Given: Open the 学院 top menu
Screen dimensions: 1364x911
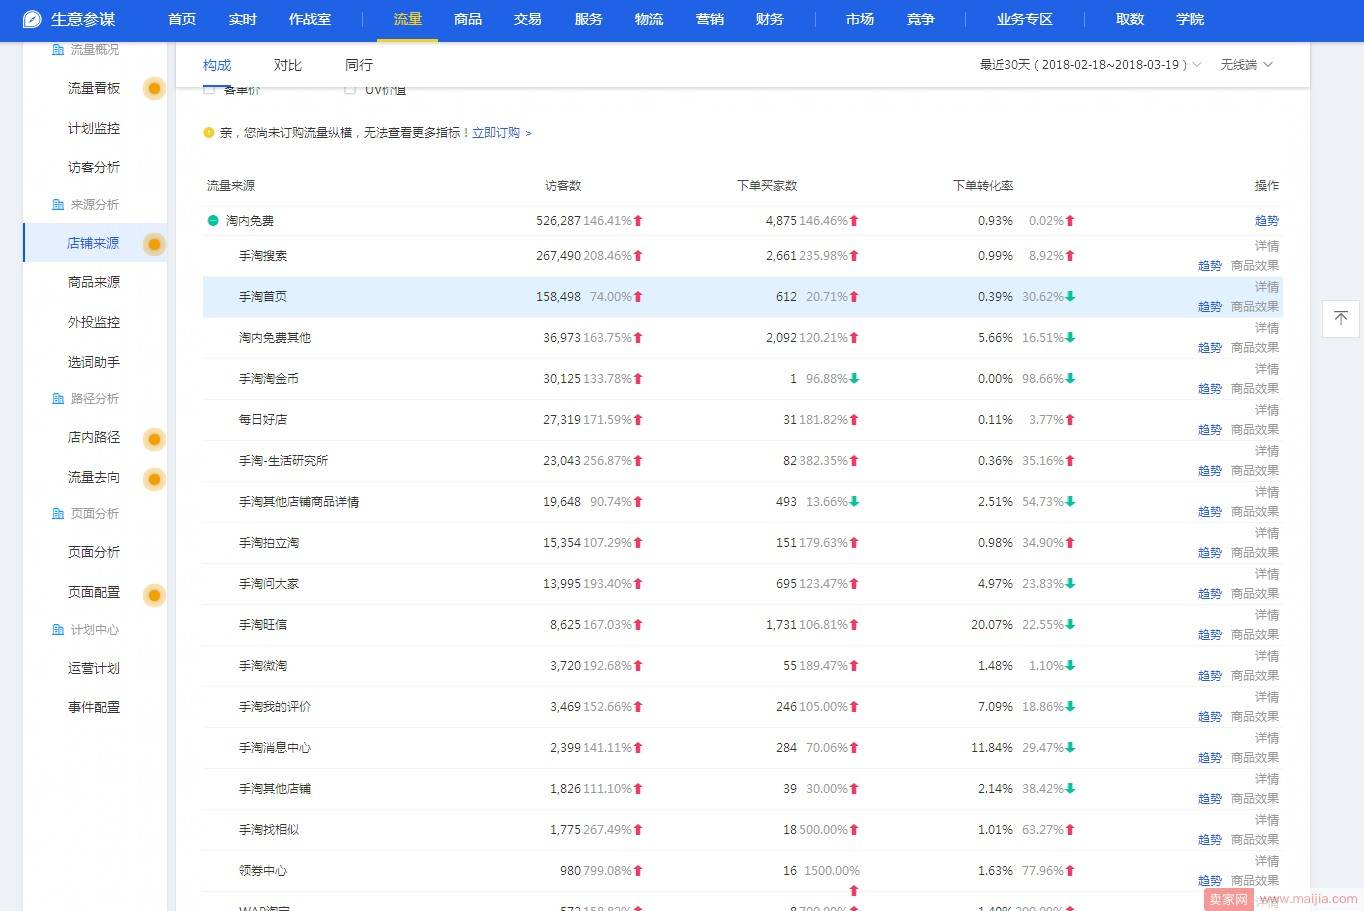Looking at the screenshot, I should (1190, 19).
